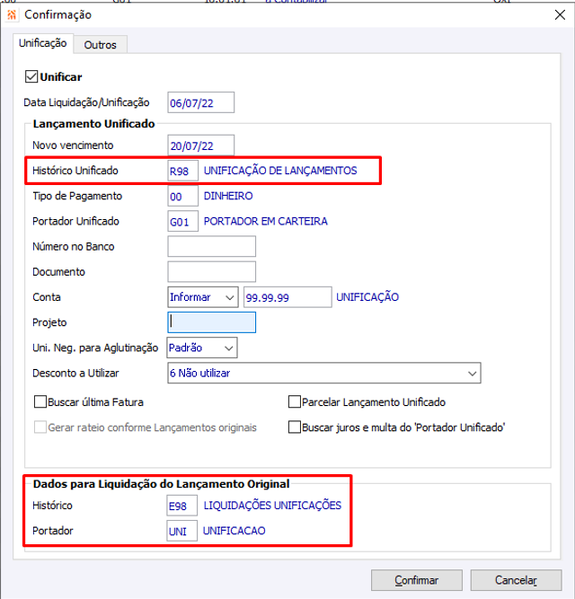The image size is (575, 599).
Task: Click liquidation Histórico code field E98
Action: pyautogui.click(x=182, y=505)
